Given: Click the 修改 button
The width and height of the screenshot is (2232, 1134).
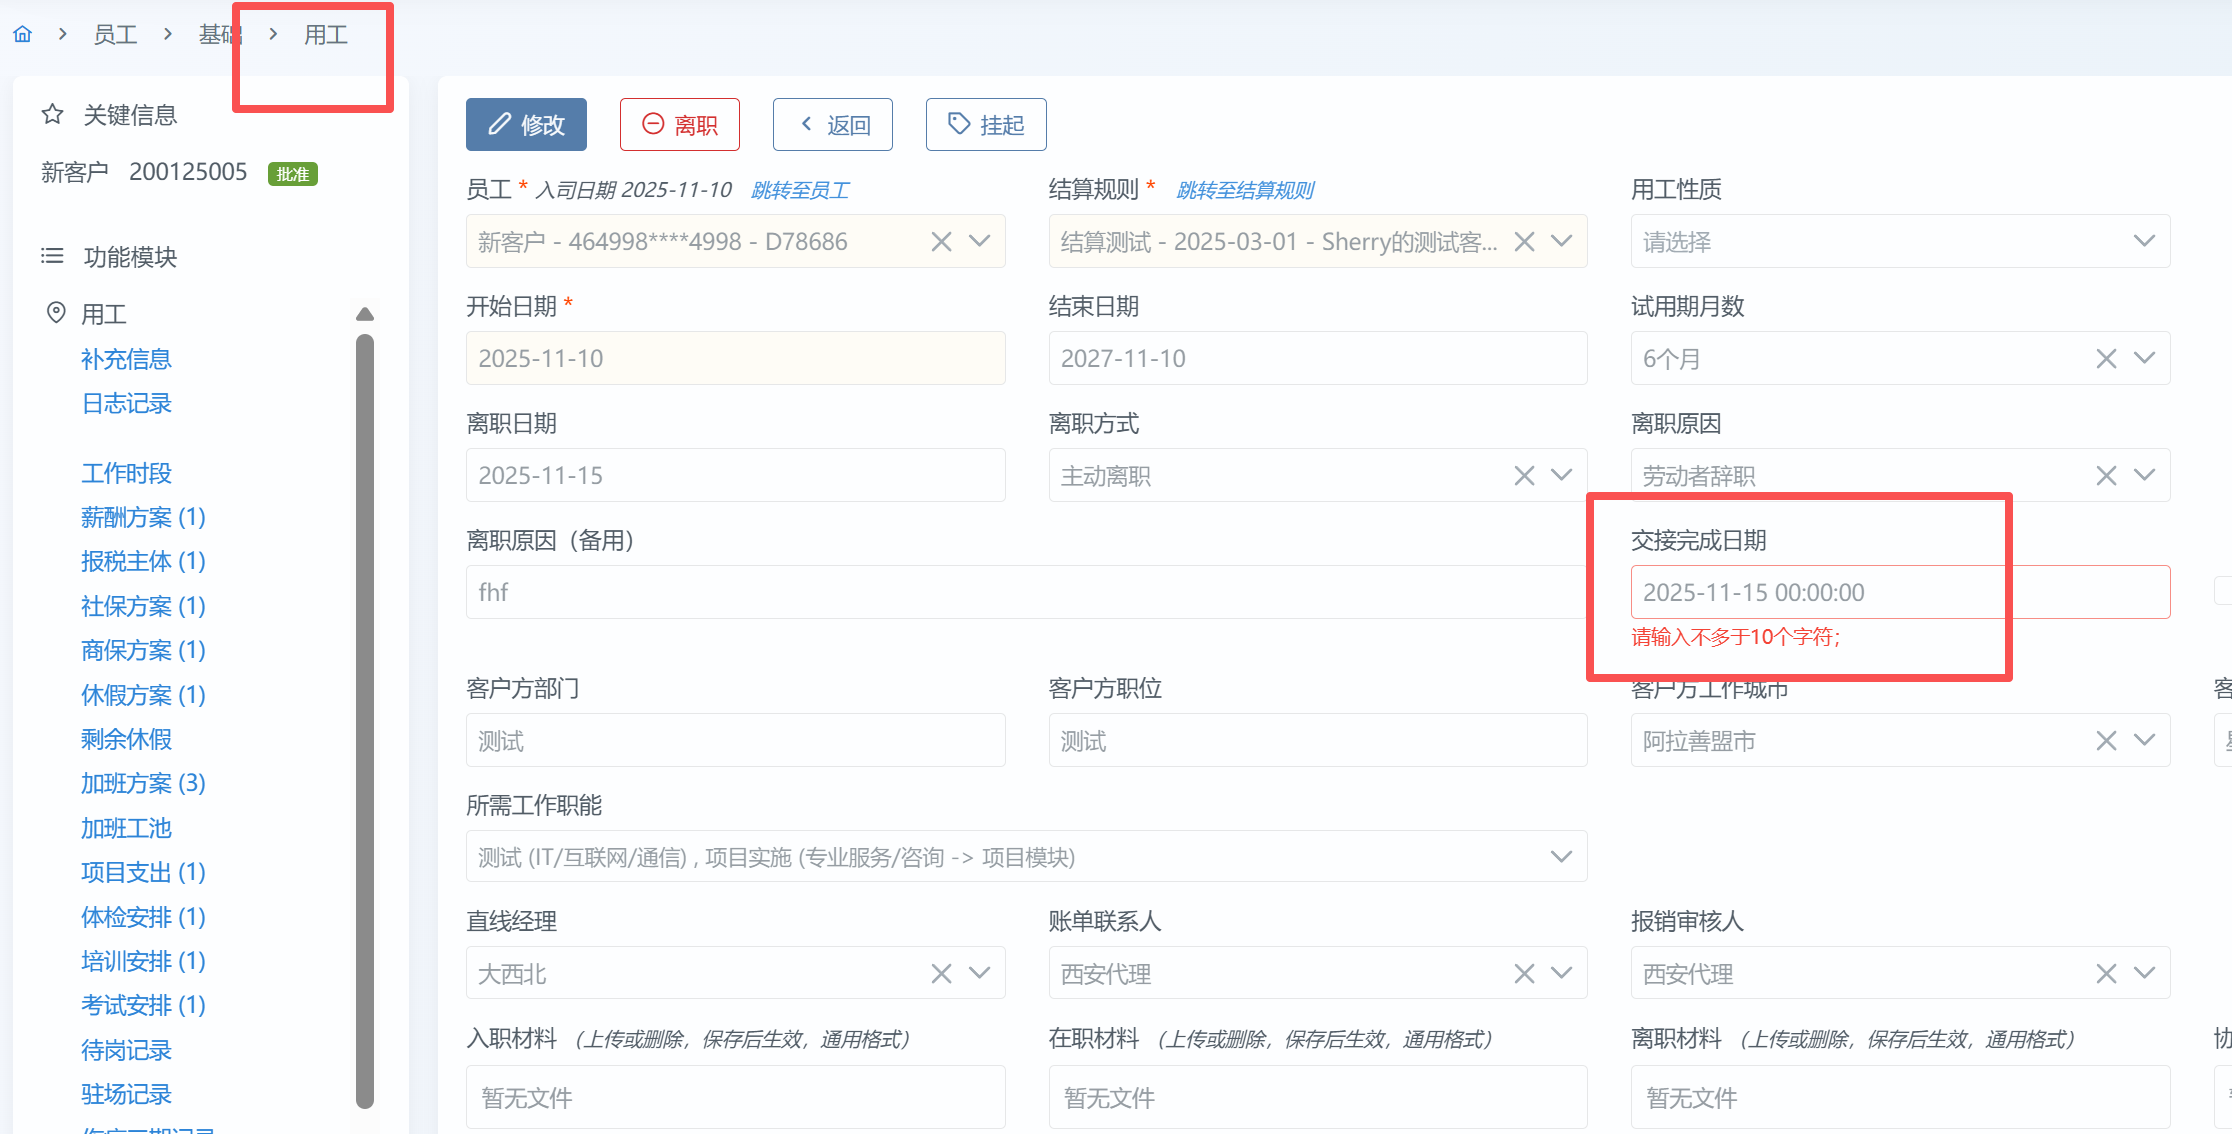Looking at the screenshot, I should (x=526, y=125).
